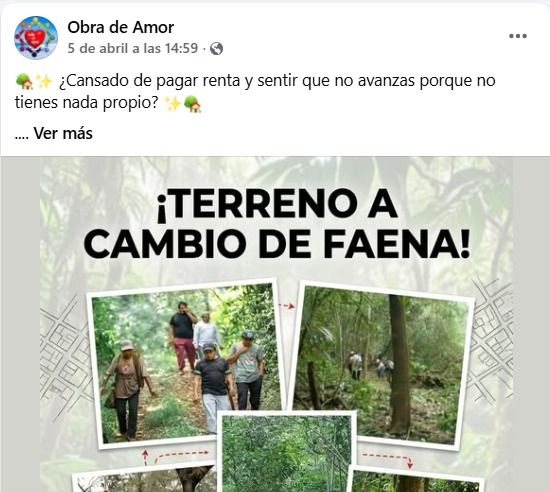Open the photo of people walking on the trail
This screenshot has height=492, width=550.
coord(186,363)
